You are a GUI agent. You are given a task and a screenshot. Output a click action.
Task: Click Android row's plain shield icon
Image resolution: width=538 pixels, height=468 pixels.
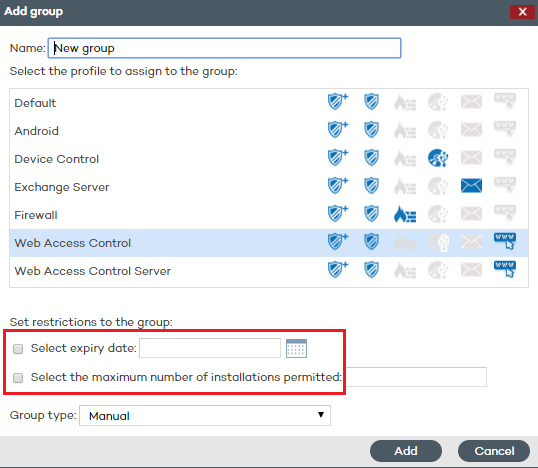[x=371, y=130]
